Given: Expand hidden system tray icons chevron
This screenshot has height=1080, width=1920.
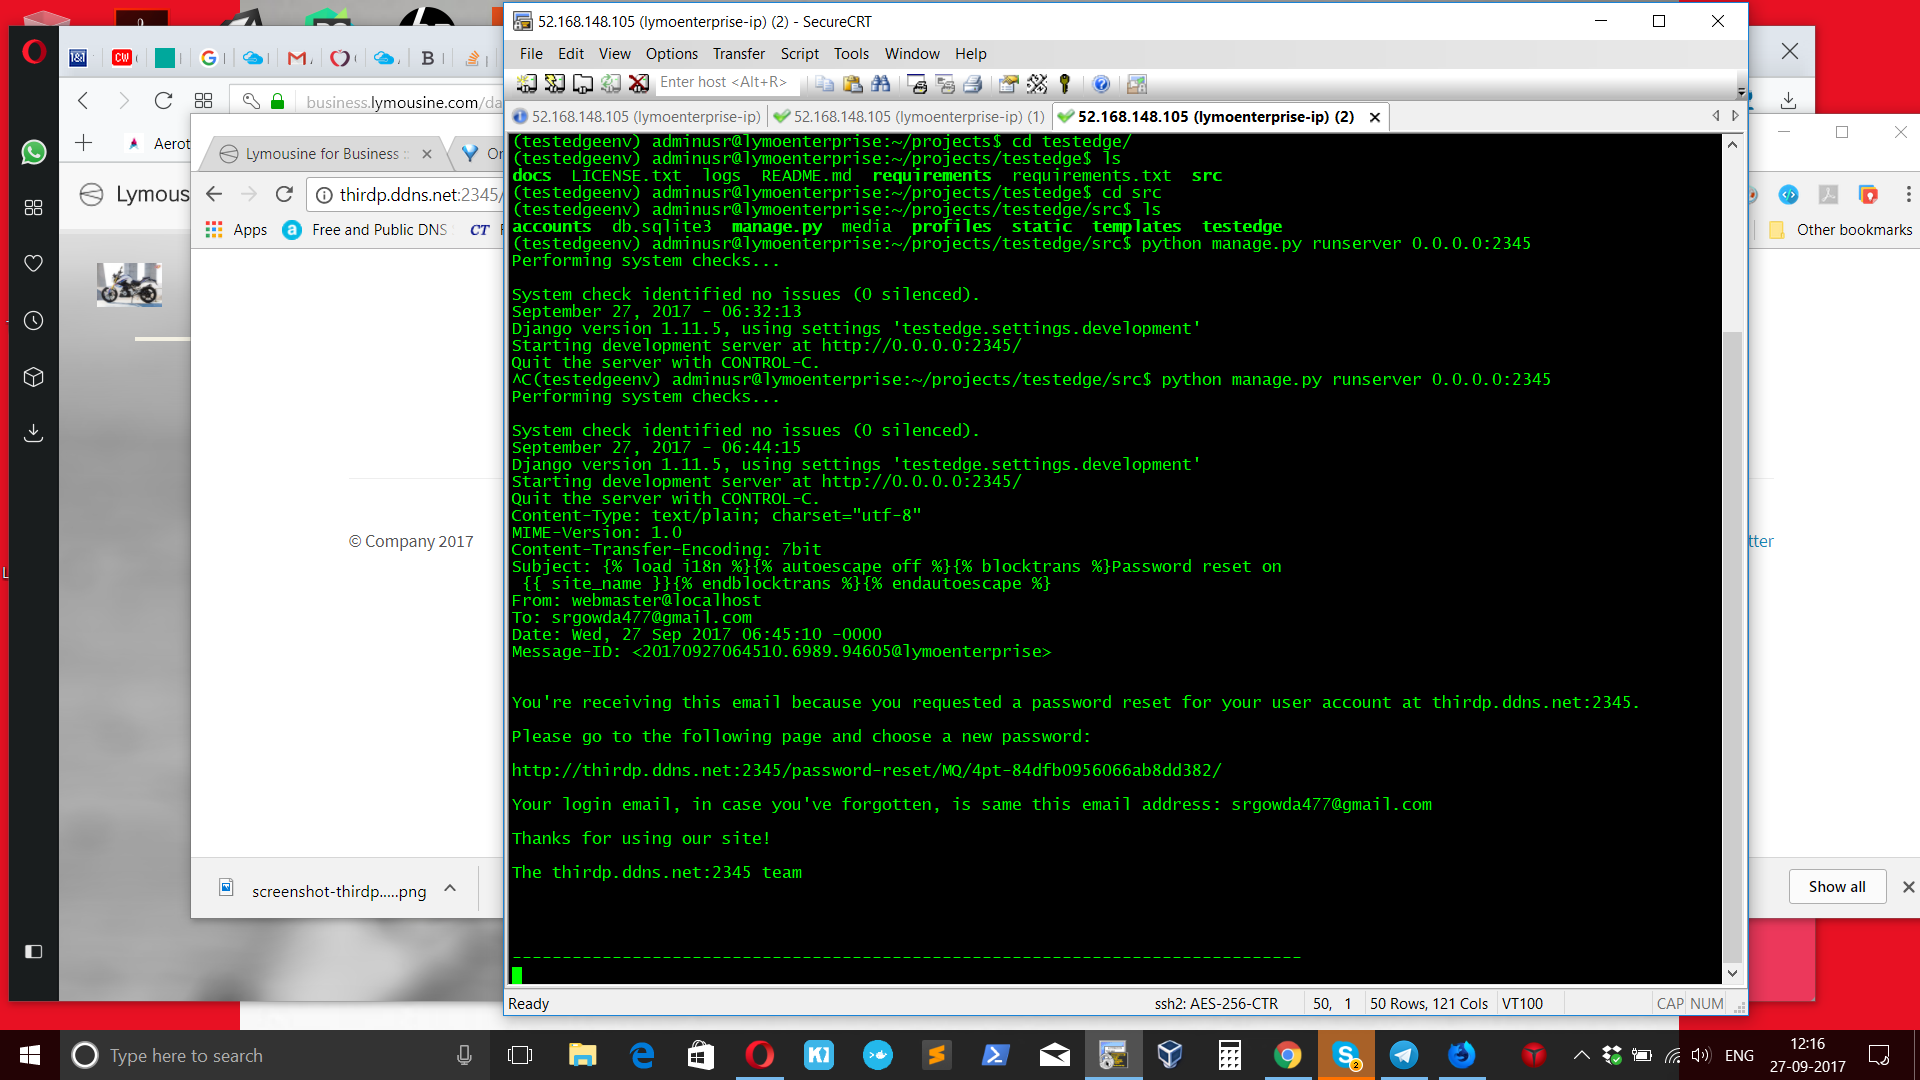Looking at the screenshot, I should [x=1581, y=1055].
